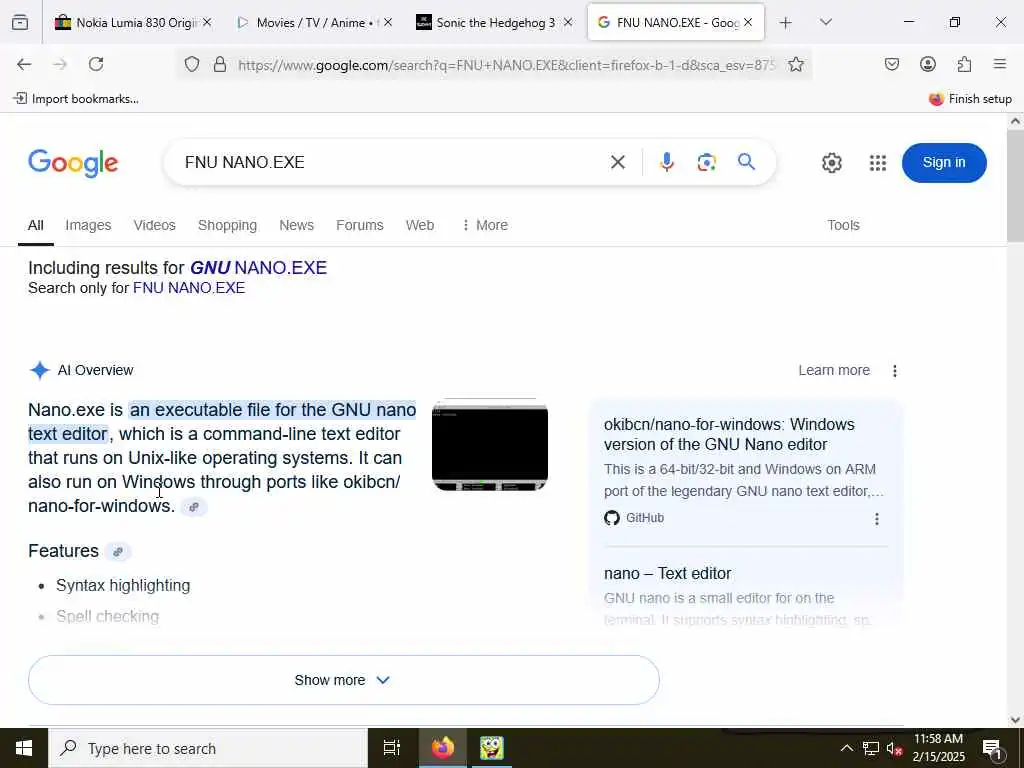Open tracking protection shield icon
Screen dimensions: 1024x768
tap(191, 64)
